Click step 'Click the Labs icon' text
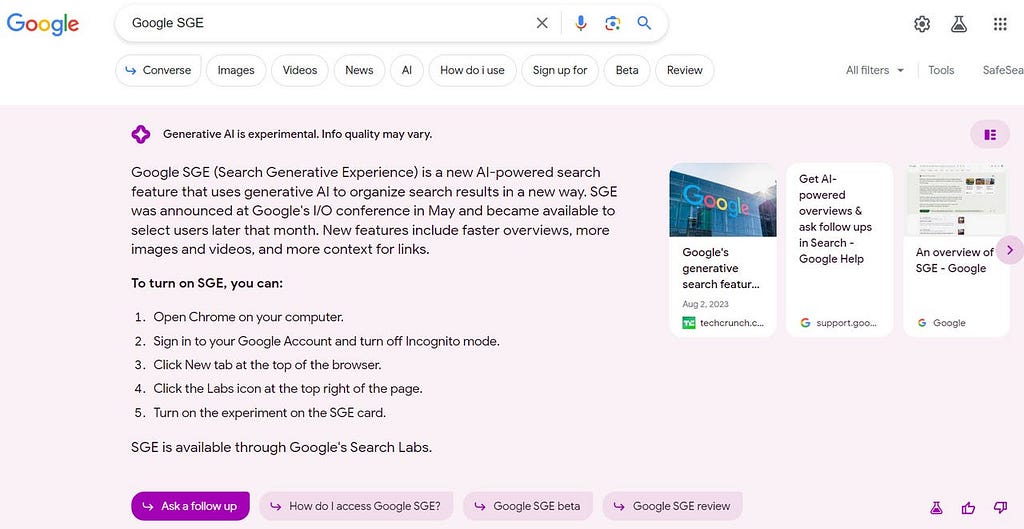 pyautogui.click(x=288, y=389)
